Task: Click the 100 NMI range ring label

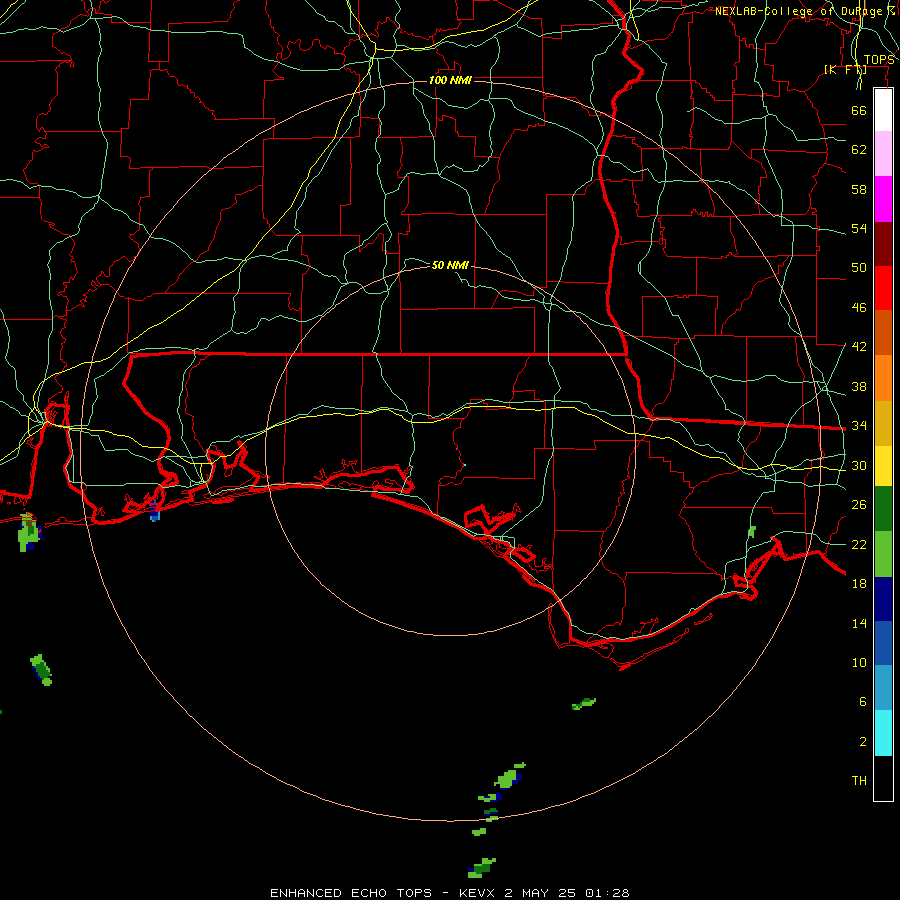Action: (450, 80)
